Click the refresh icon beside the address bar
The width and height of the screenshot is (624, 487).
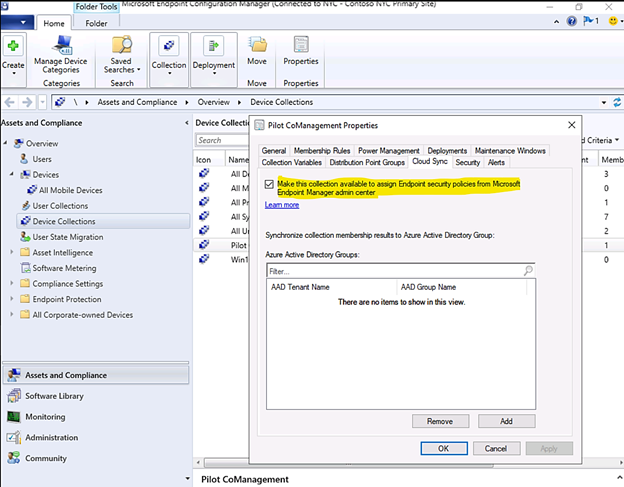(617, 102)
